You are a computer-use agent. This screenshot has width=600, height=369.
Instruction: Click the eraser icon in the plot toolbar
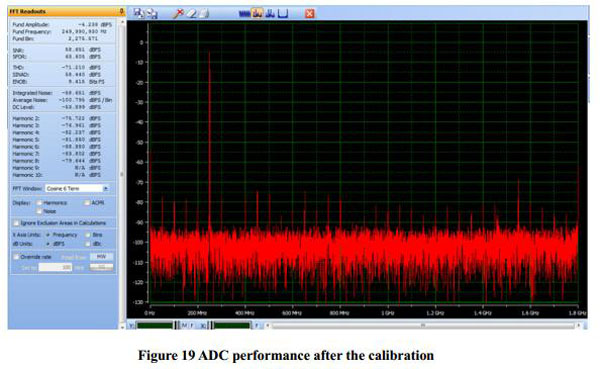click(192, 14)
